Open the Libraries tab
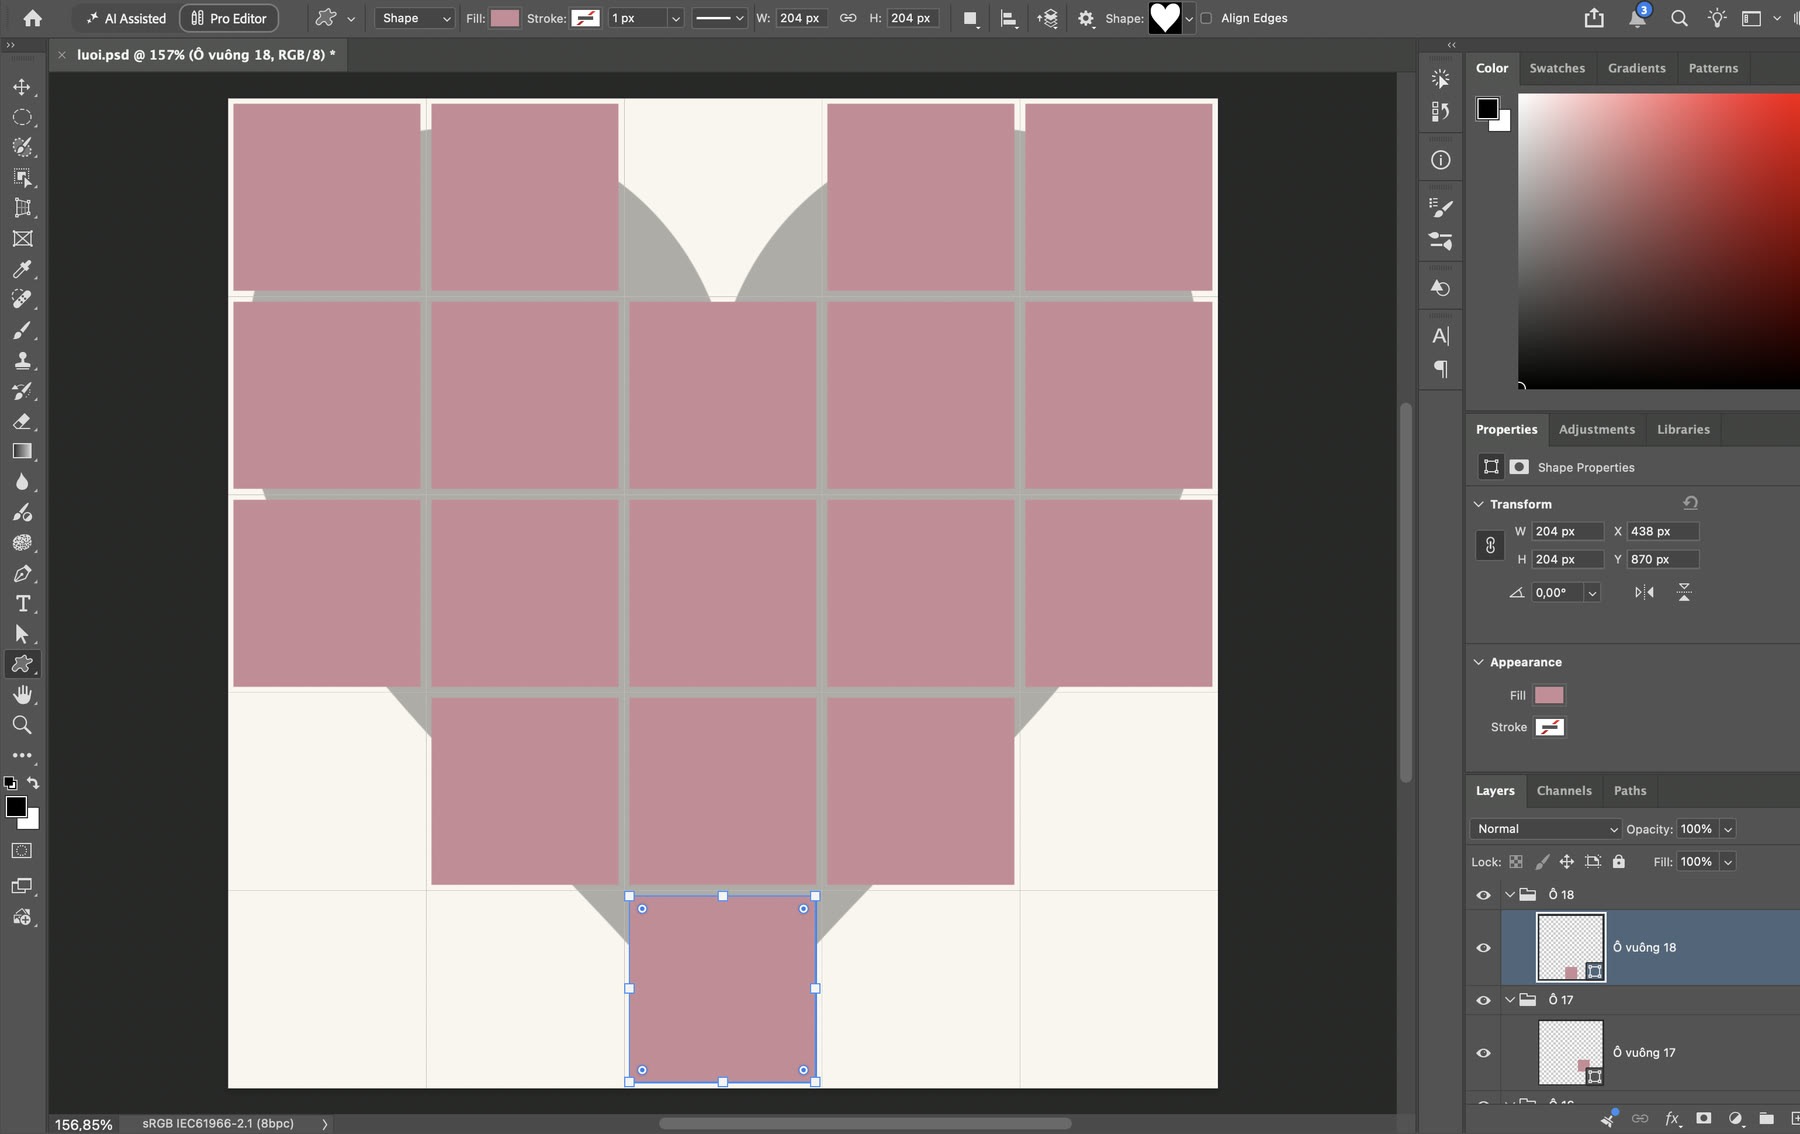This screenshot has height=1134, width=1800. coord(1683,429)
